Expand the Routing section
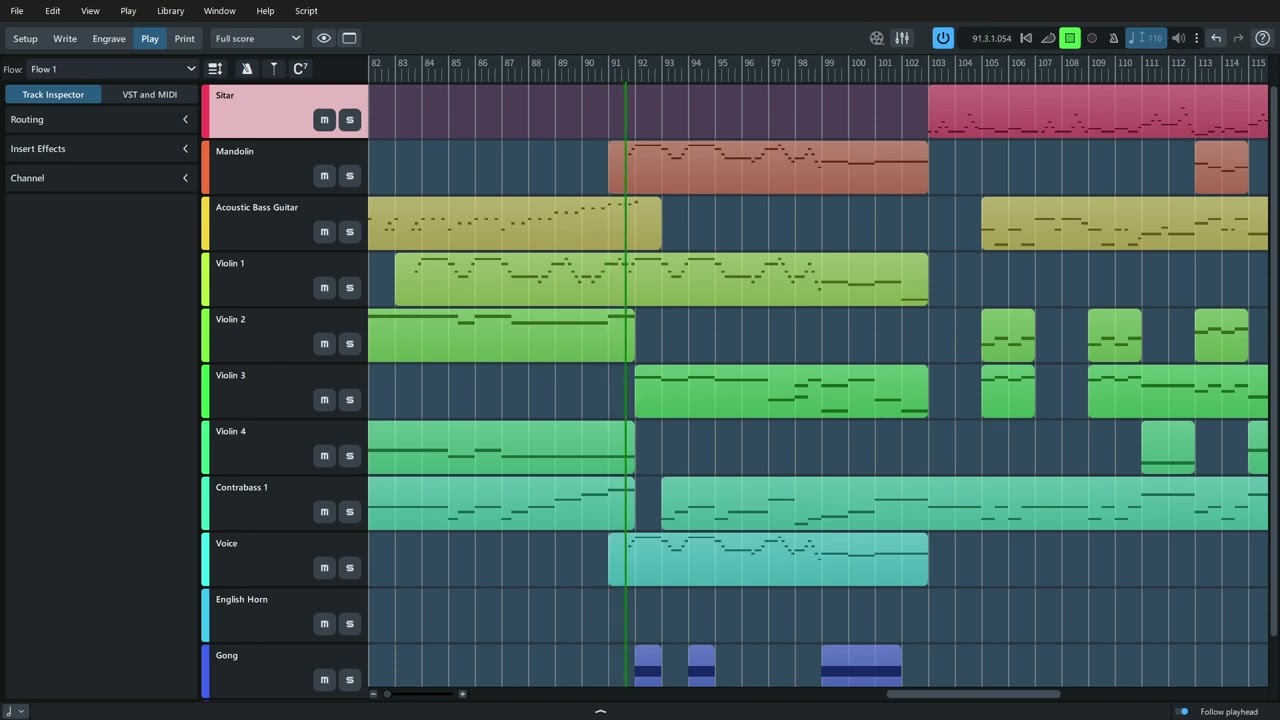This screenshot has width=1280, height=720. (100, 119)
